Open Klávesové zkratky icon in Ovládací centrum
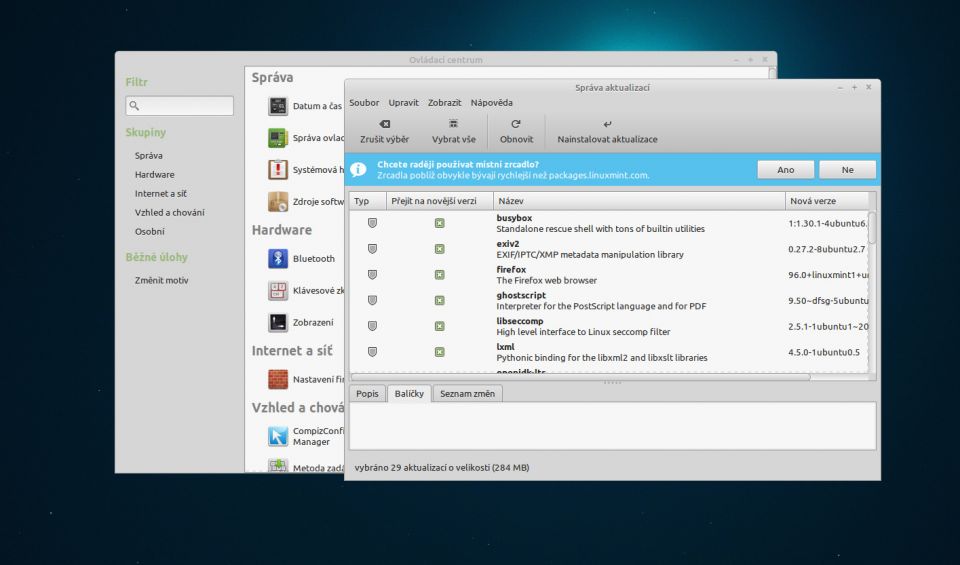This screenshot has height=565, width=960. click(x=278, y=290)
